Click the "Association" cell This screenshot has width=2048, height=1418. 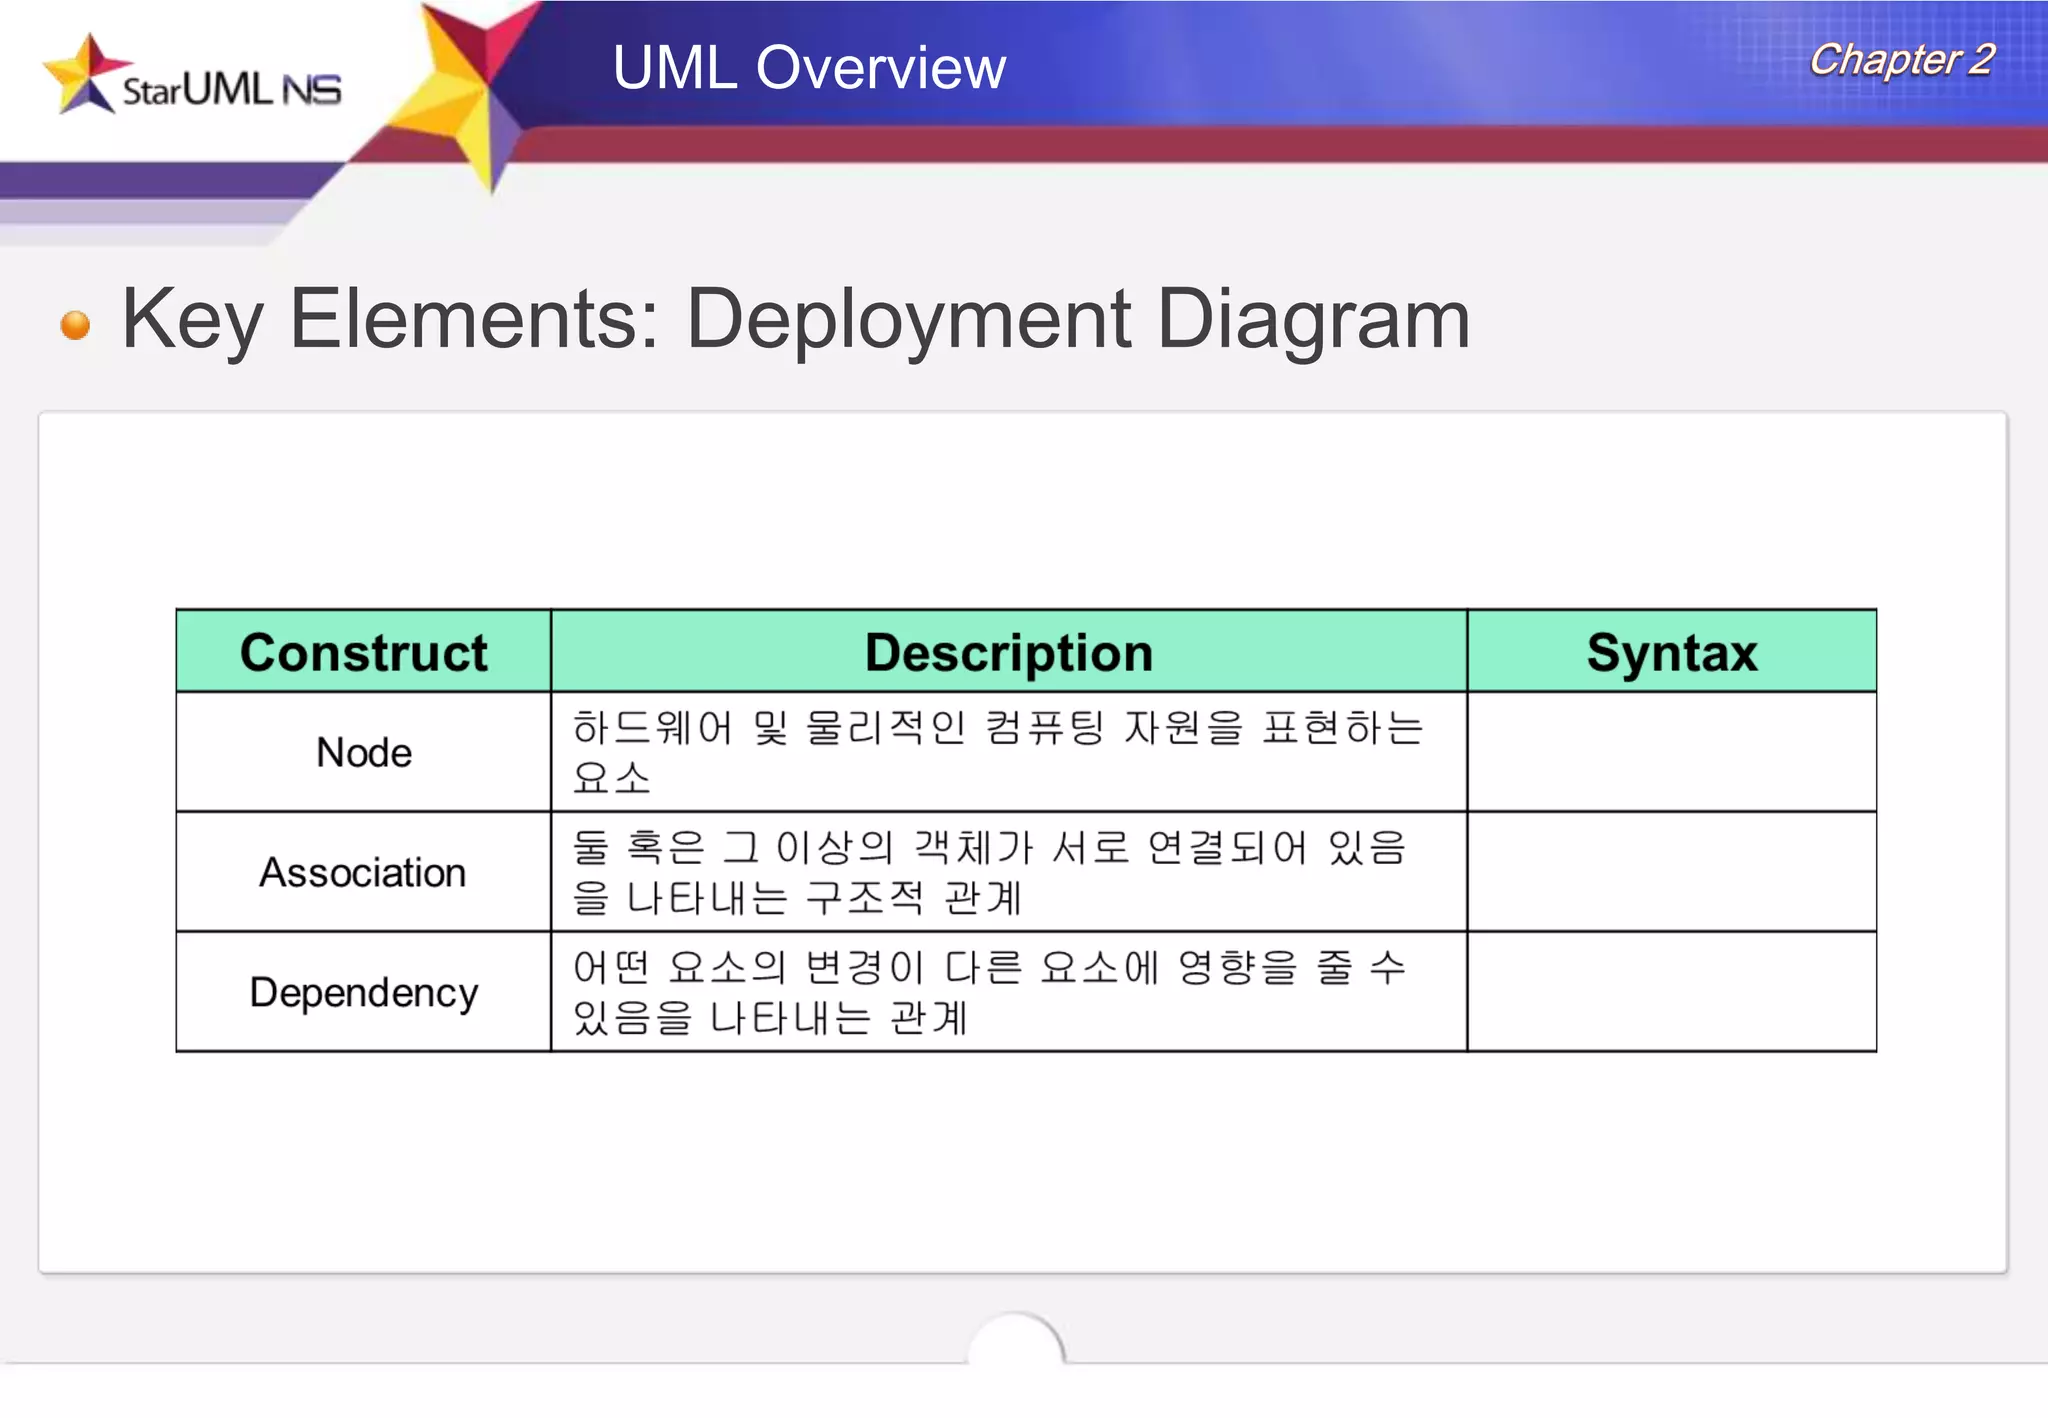coord(364,872)
